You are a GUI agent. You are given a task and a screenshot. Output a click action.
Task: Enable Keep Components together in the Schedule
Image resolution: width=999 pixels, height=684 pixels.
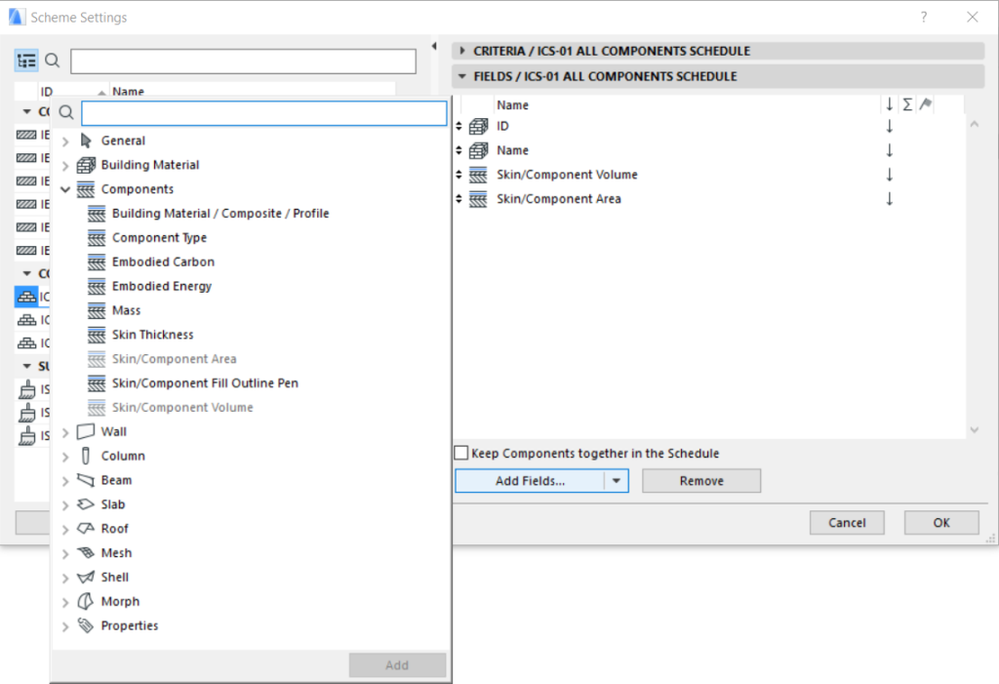click(461, 453)
